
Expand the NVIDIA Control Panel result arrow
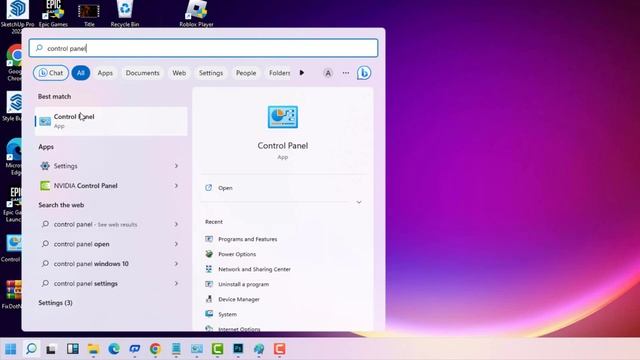coord(176,186)
